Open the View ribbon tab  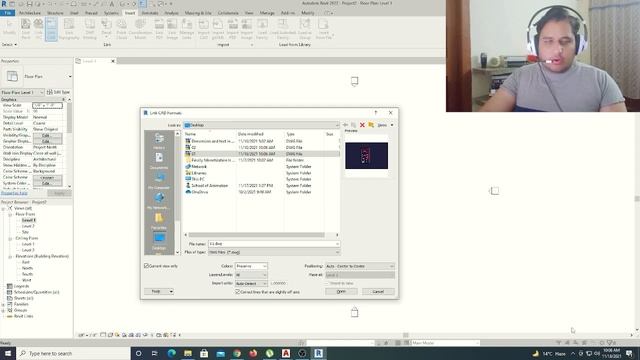click(x=249, y=13)
